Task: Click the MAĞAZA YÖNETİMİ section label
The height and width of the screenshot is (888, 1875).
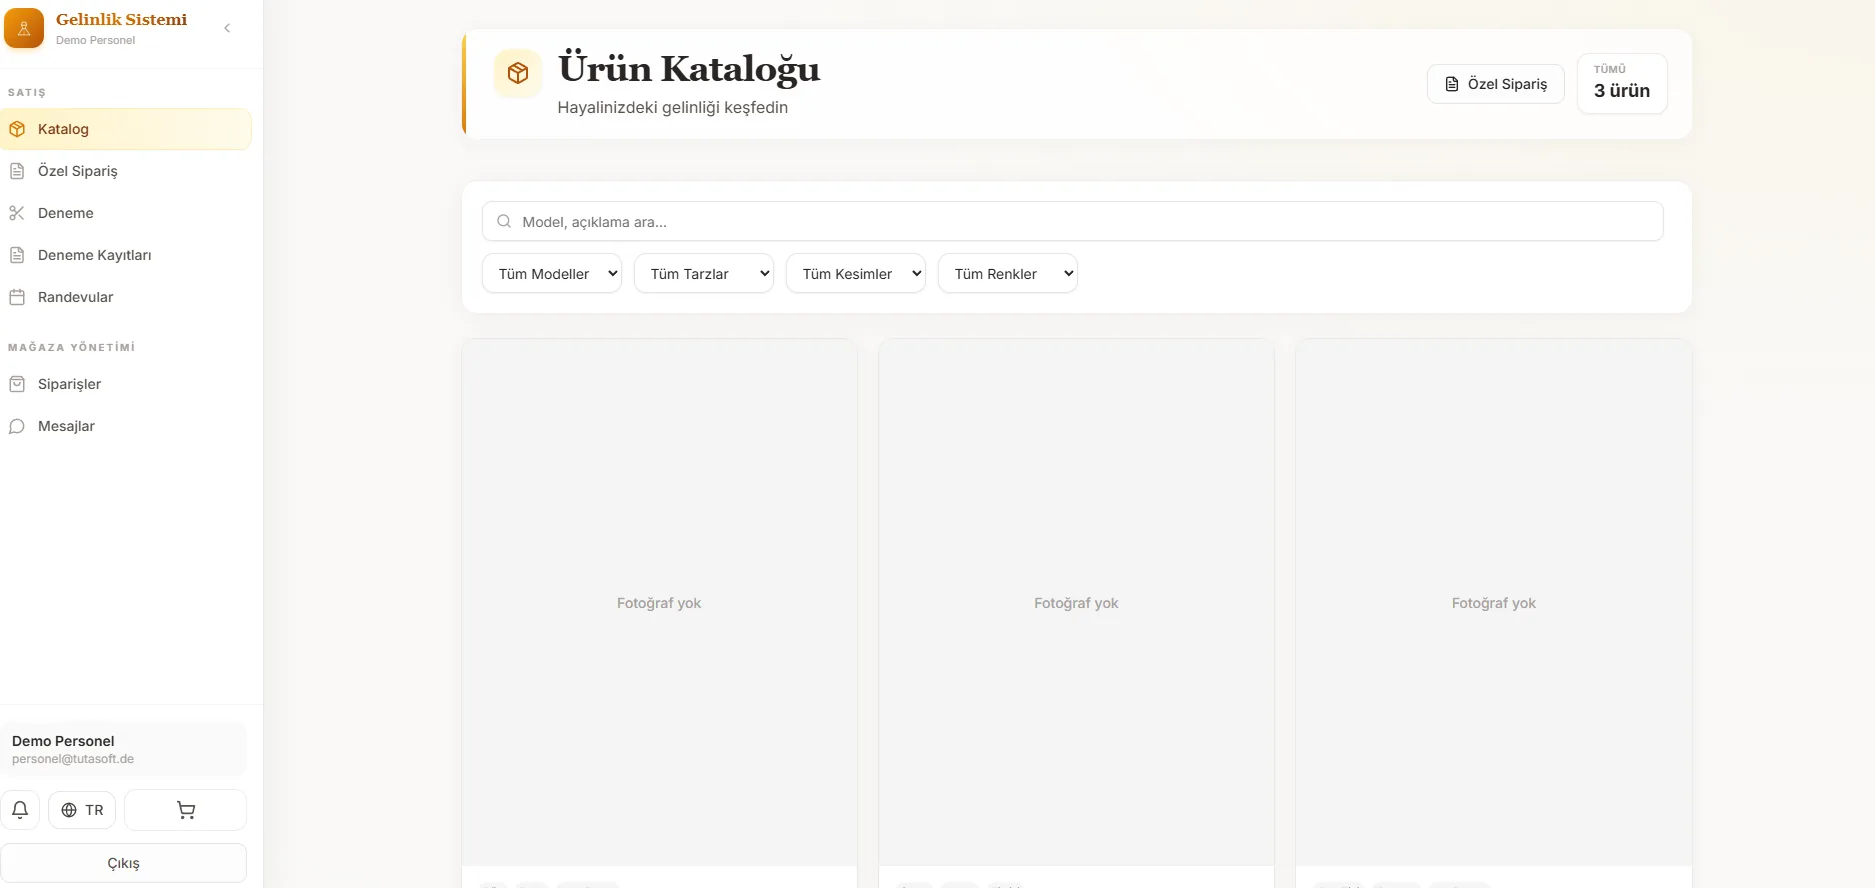Action: pos(72,347)
